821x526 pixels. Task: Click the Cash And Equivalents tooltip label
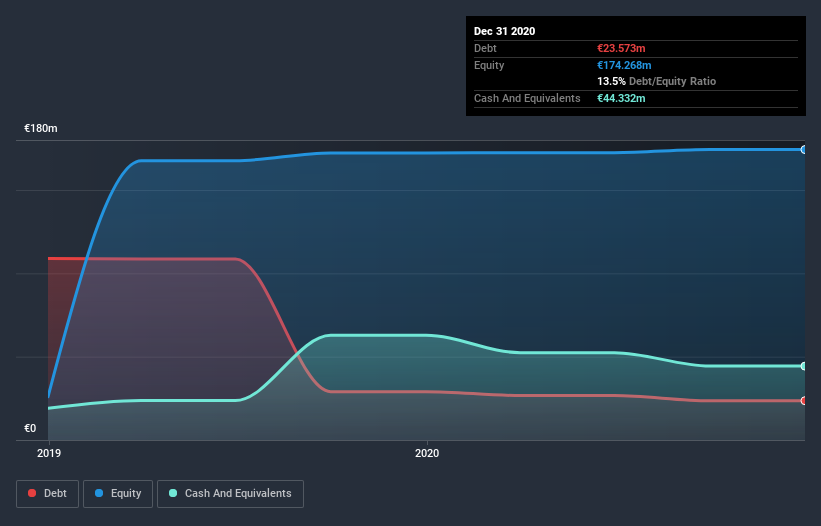pyautogui.click(x=527, y=98)
